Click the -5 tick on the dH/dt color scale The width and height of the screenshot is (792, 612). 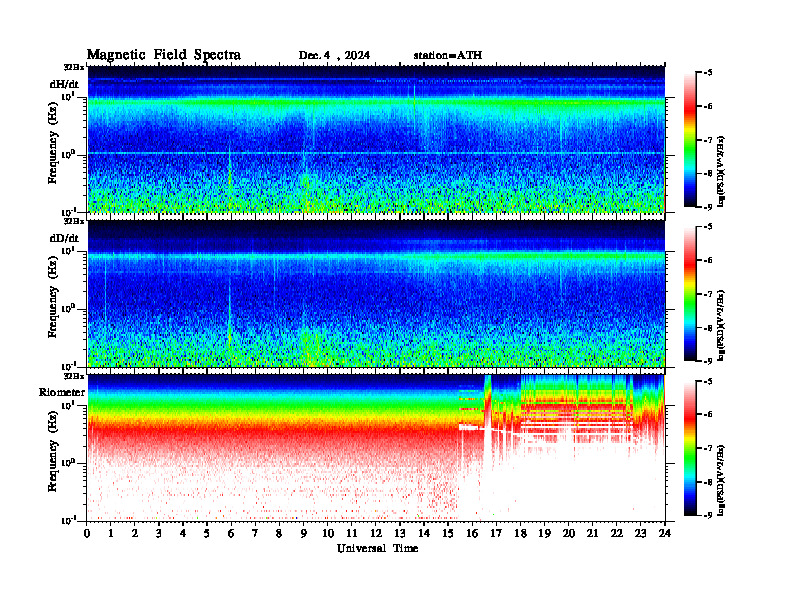tap(708, 73)
